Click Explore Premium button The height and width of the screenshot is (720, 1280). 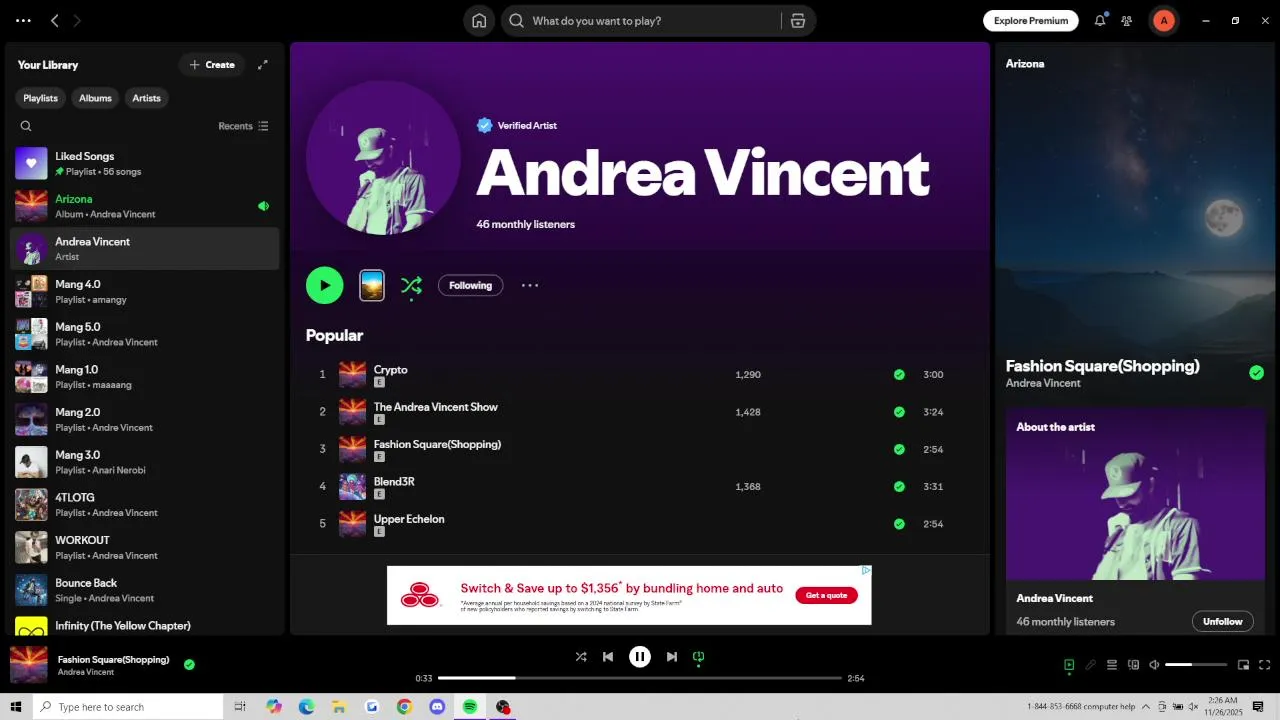tap(1031, 20)
